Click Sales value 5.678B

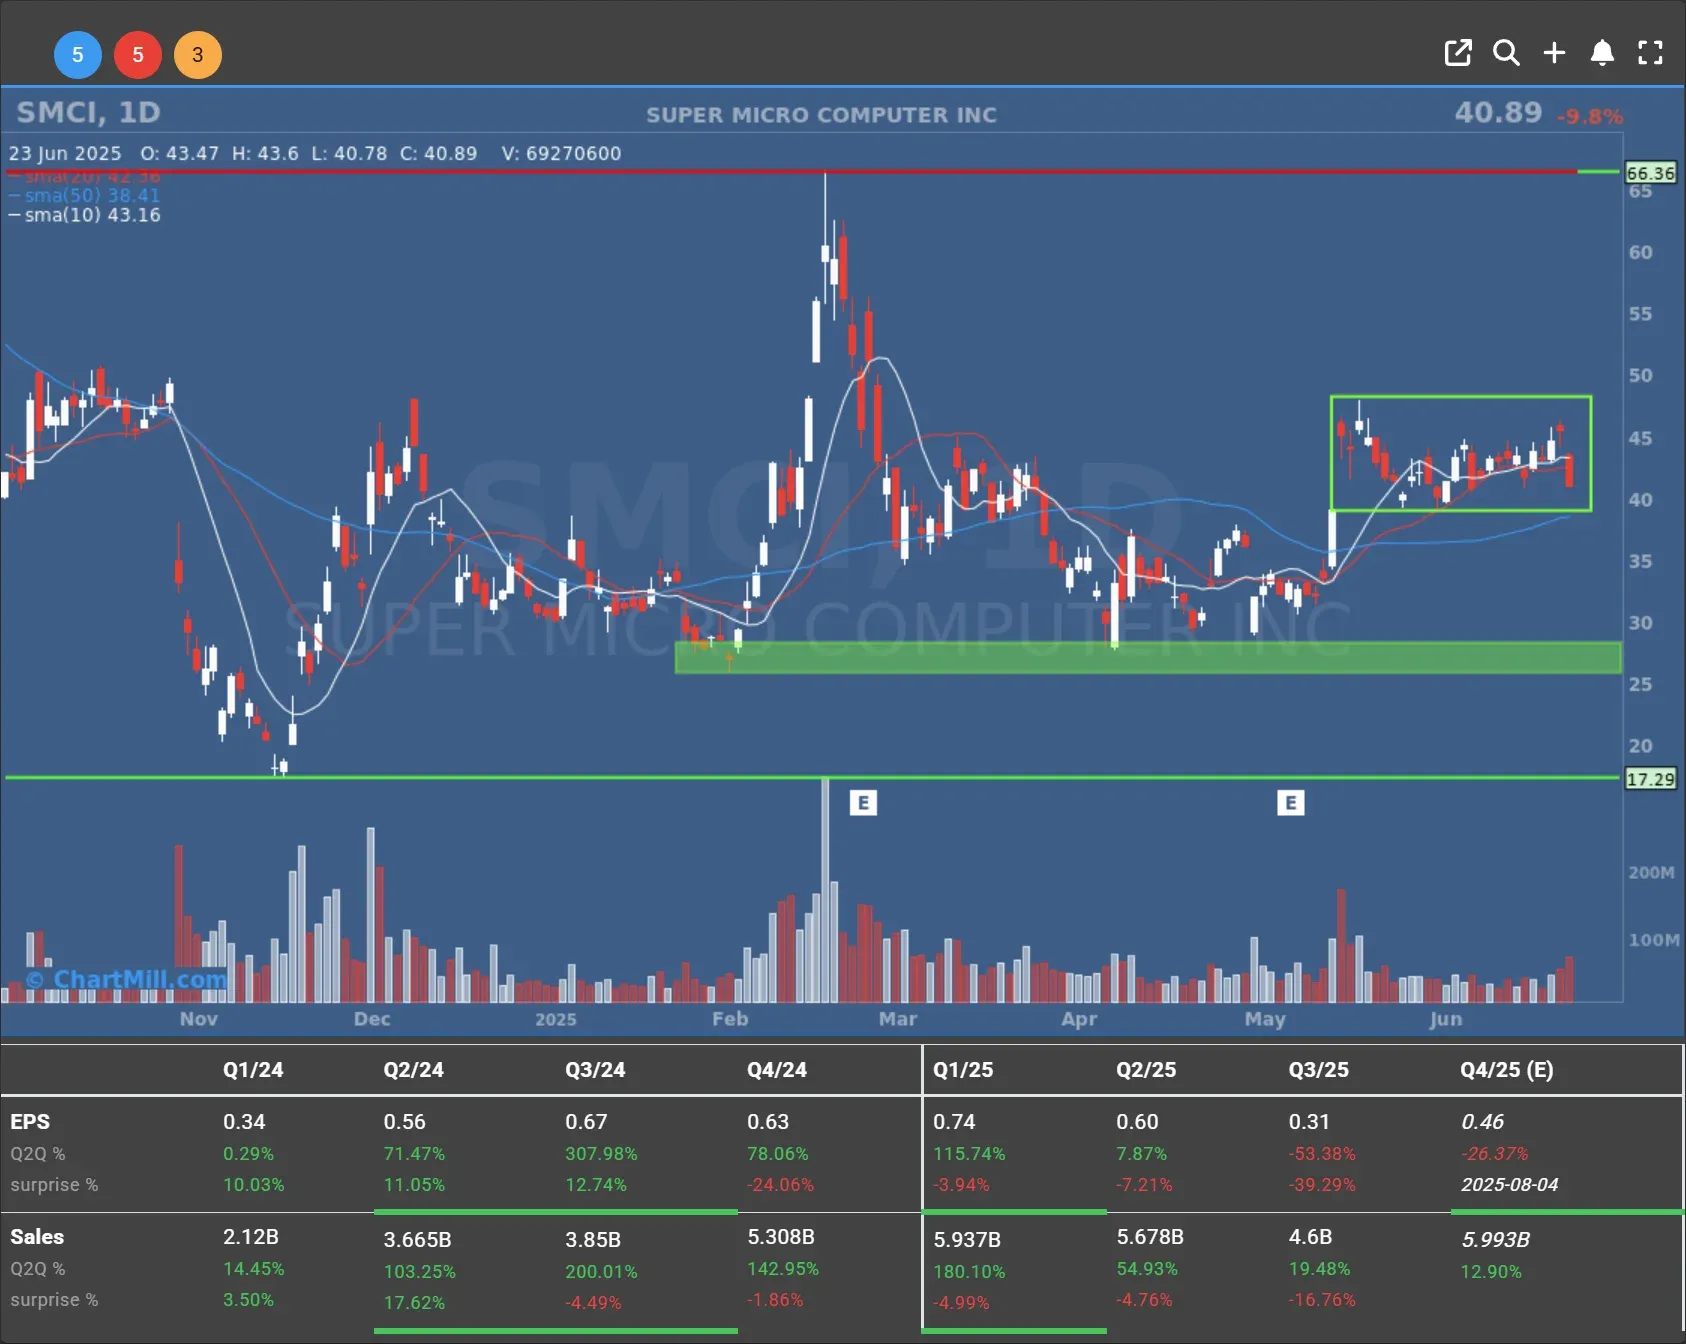pyautogui.click(x=1150, y=1236)
